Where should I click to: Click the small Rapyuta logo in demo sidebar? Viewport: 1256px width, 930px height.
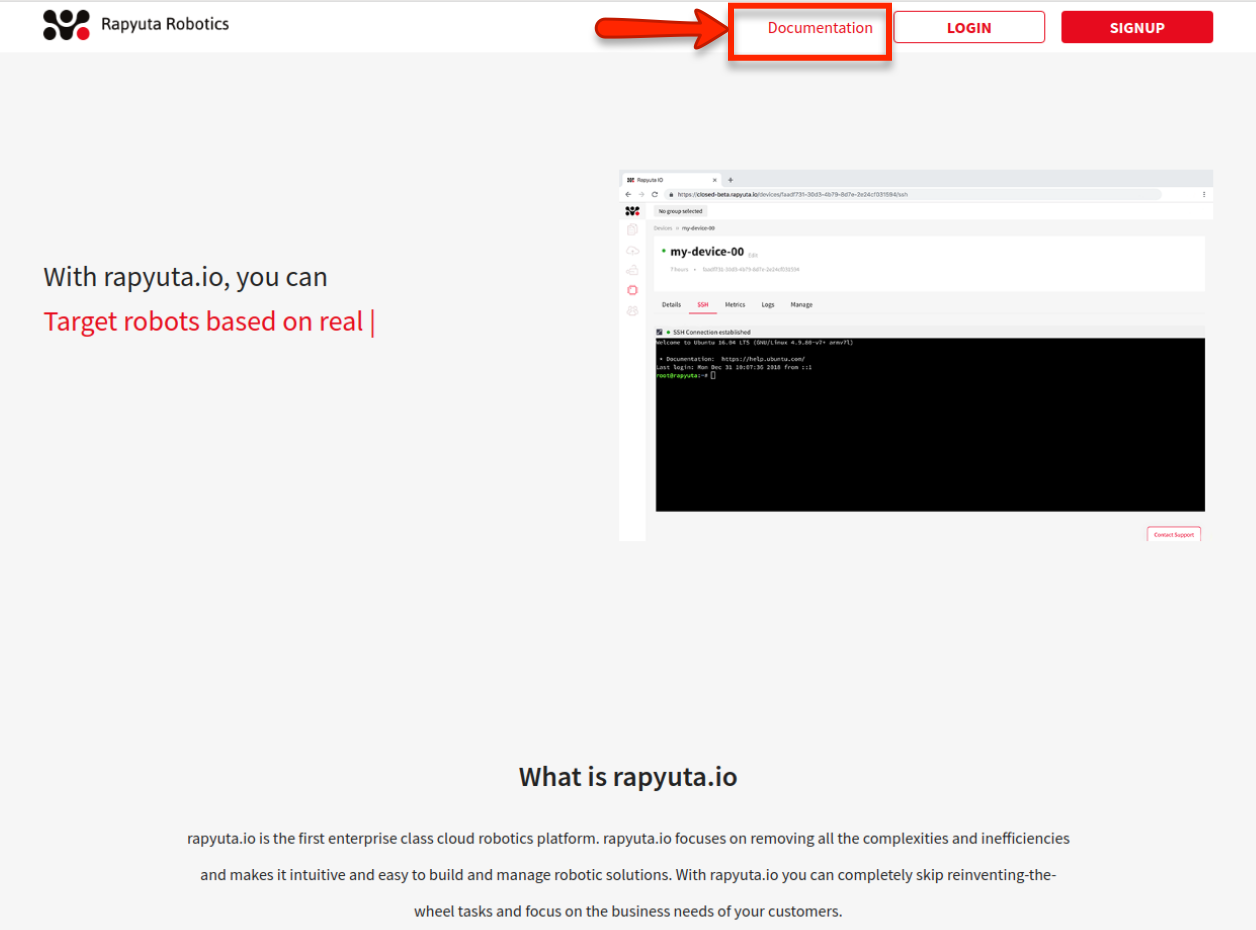click(632, 211)
